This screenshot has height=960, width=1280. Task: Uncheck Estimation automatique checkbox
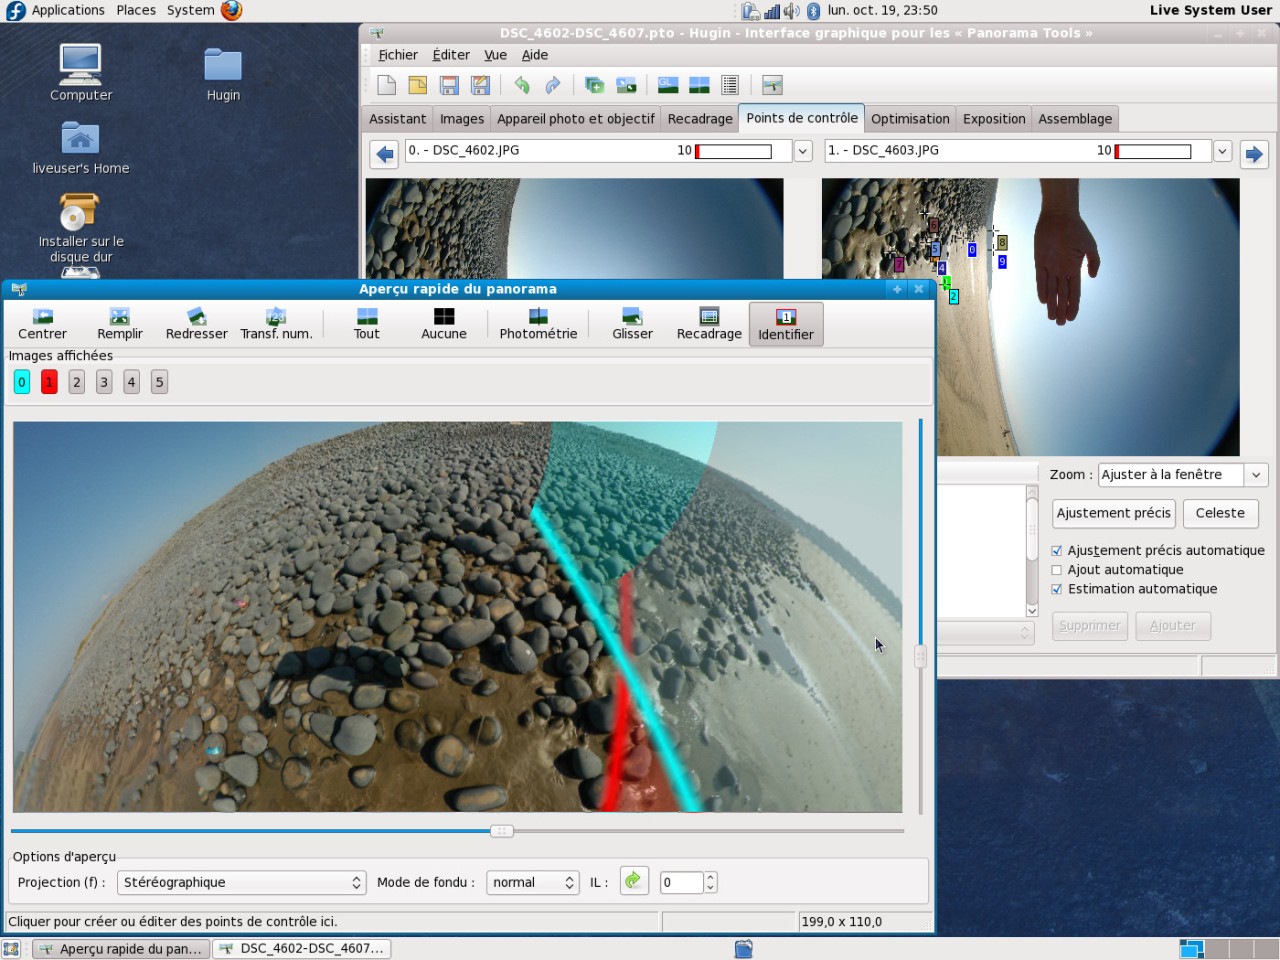(x=1057, y=589)
